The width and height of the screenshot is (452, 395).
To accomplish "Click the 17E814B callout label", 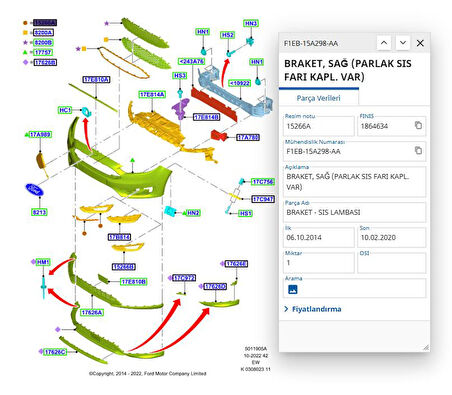I will [x=207, y=117].
